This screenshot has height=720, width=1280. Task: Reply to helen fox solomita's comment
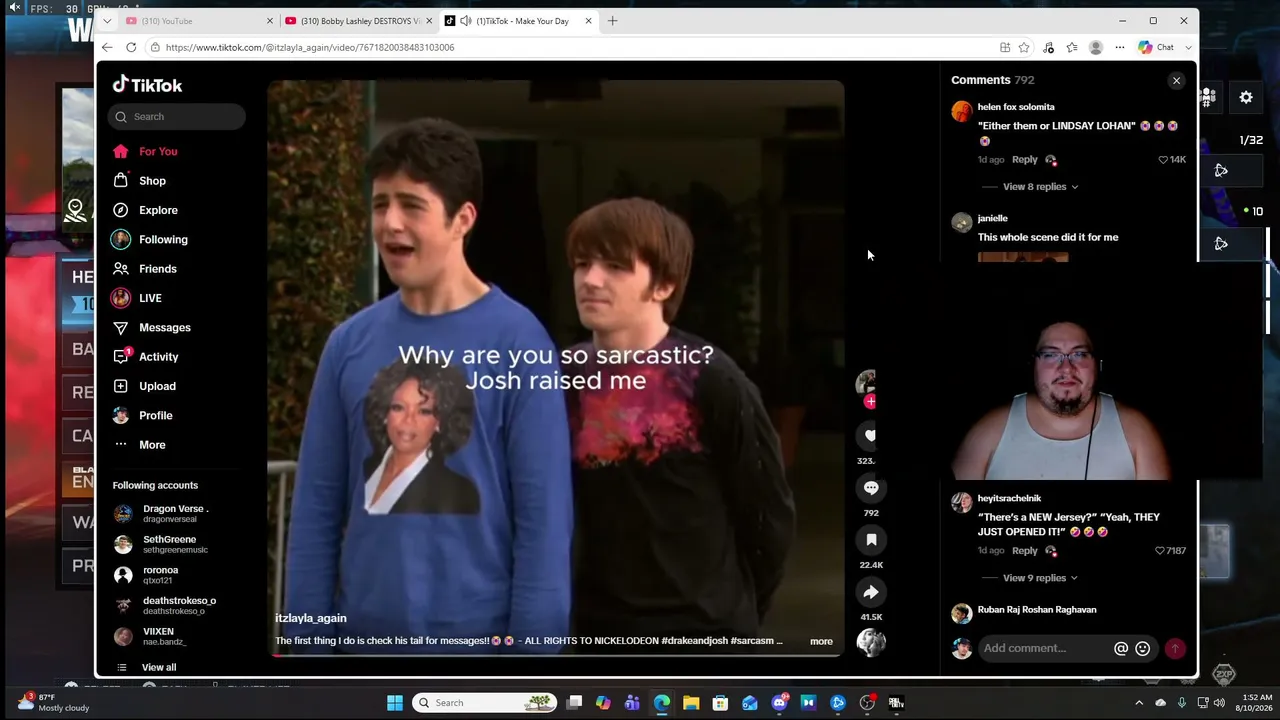(x=1025, y=160)
